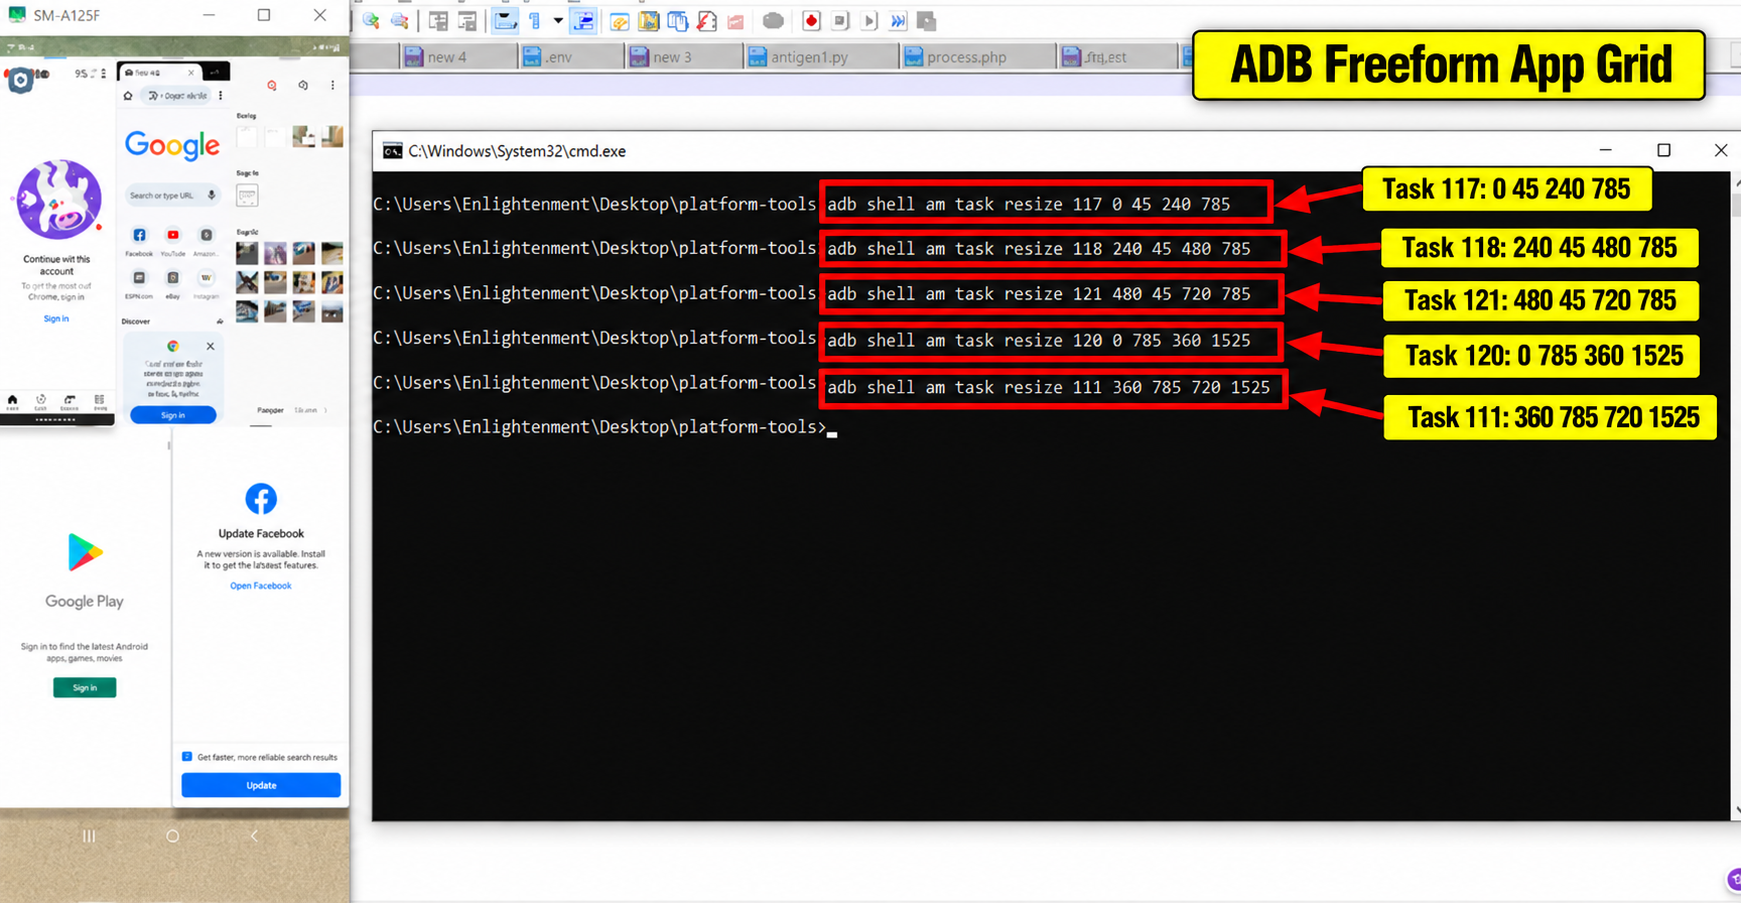Start macro recording with red record icon
Screen dimensions: 1741x903
point(811,20)
